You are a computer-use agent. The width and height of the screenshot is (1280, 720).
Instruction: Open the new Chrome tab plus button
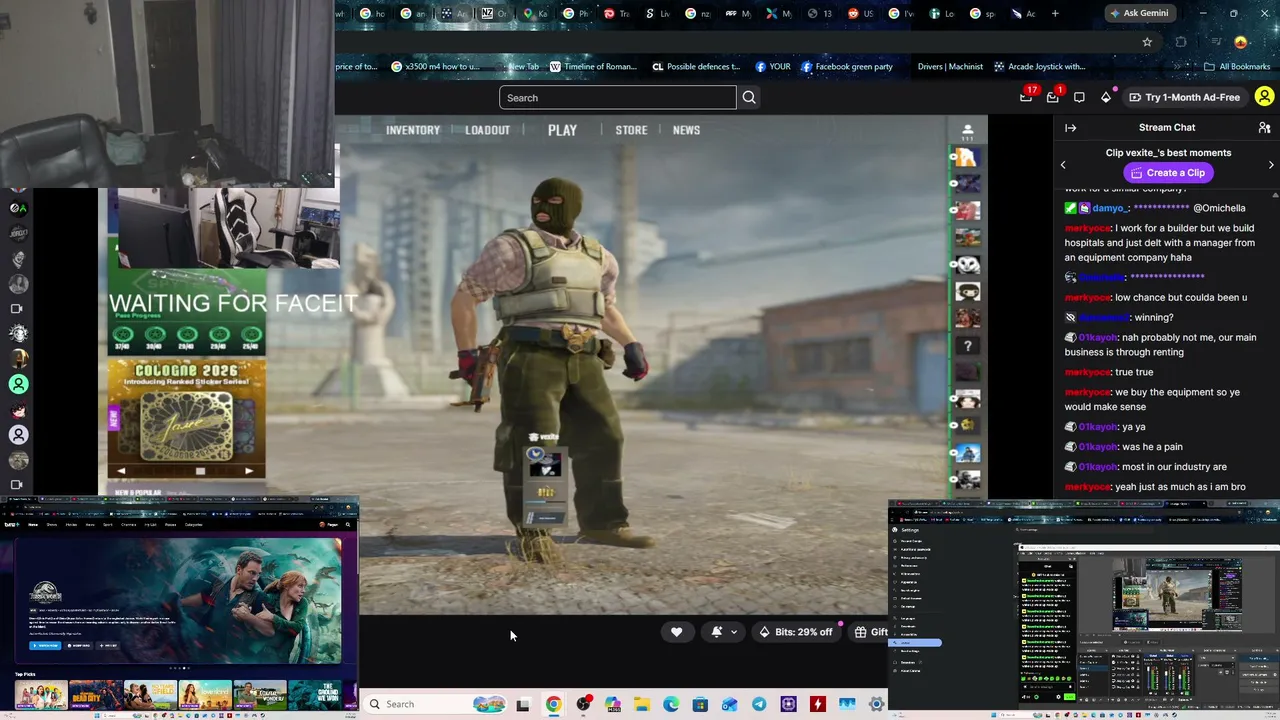coord(1055,14)
